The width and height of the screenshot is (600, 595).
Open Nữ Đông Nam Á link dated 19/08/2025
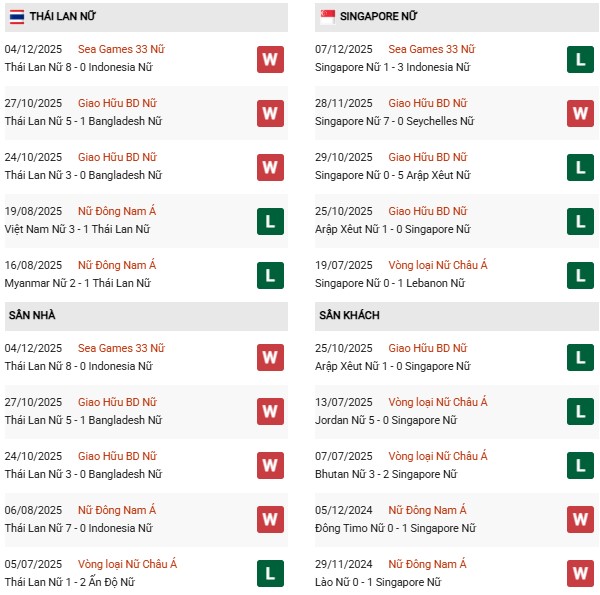pos(117,211)
